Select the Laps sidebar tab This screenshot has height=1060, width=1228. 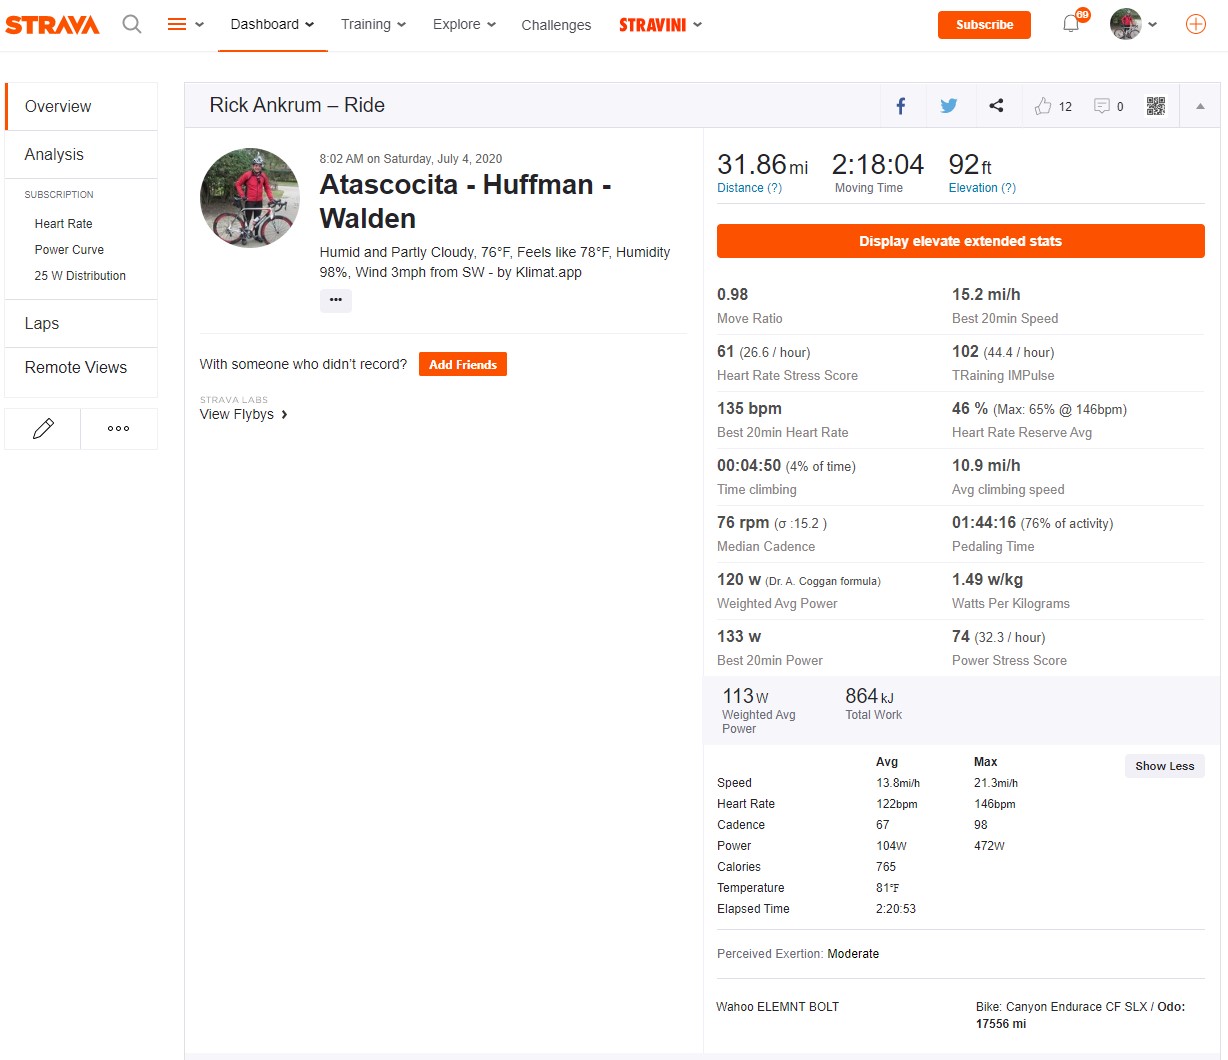pos(81,324)
